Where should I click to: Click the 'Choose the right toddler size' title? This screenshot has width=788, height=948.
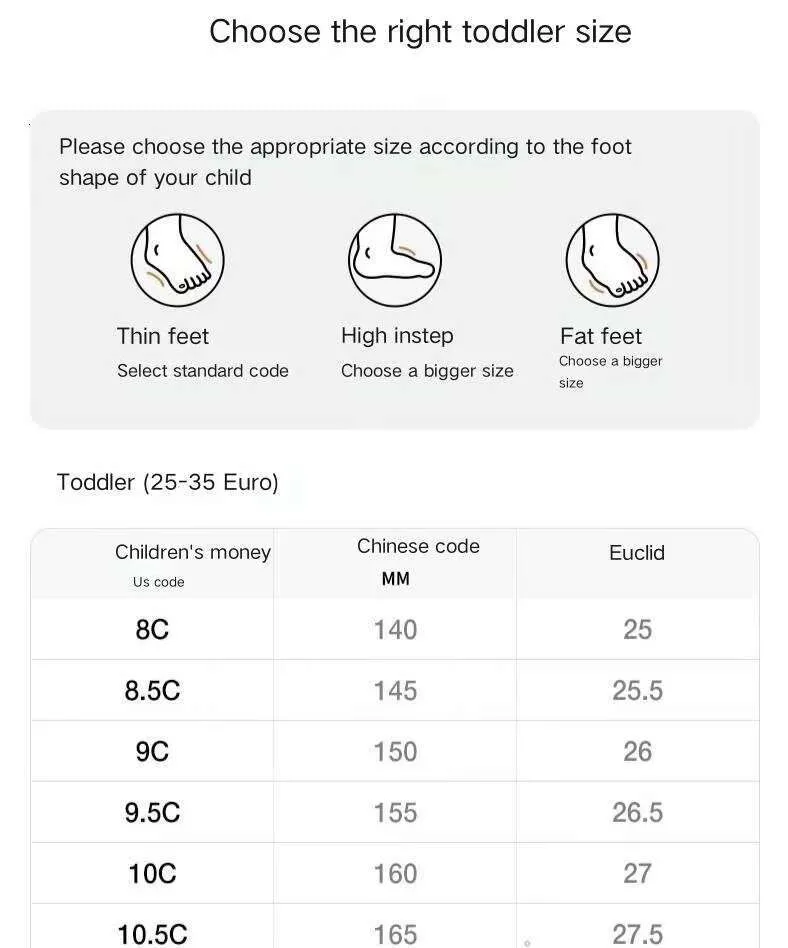[420, 32]
